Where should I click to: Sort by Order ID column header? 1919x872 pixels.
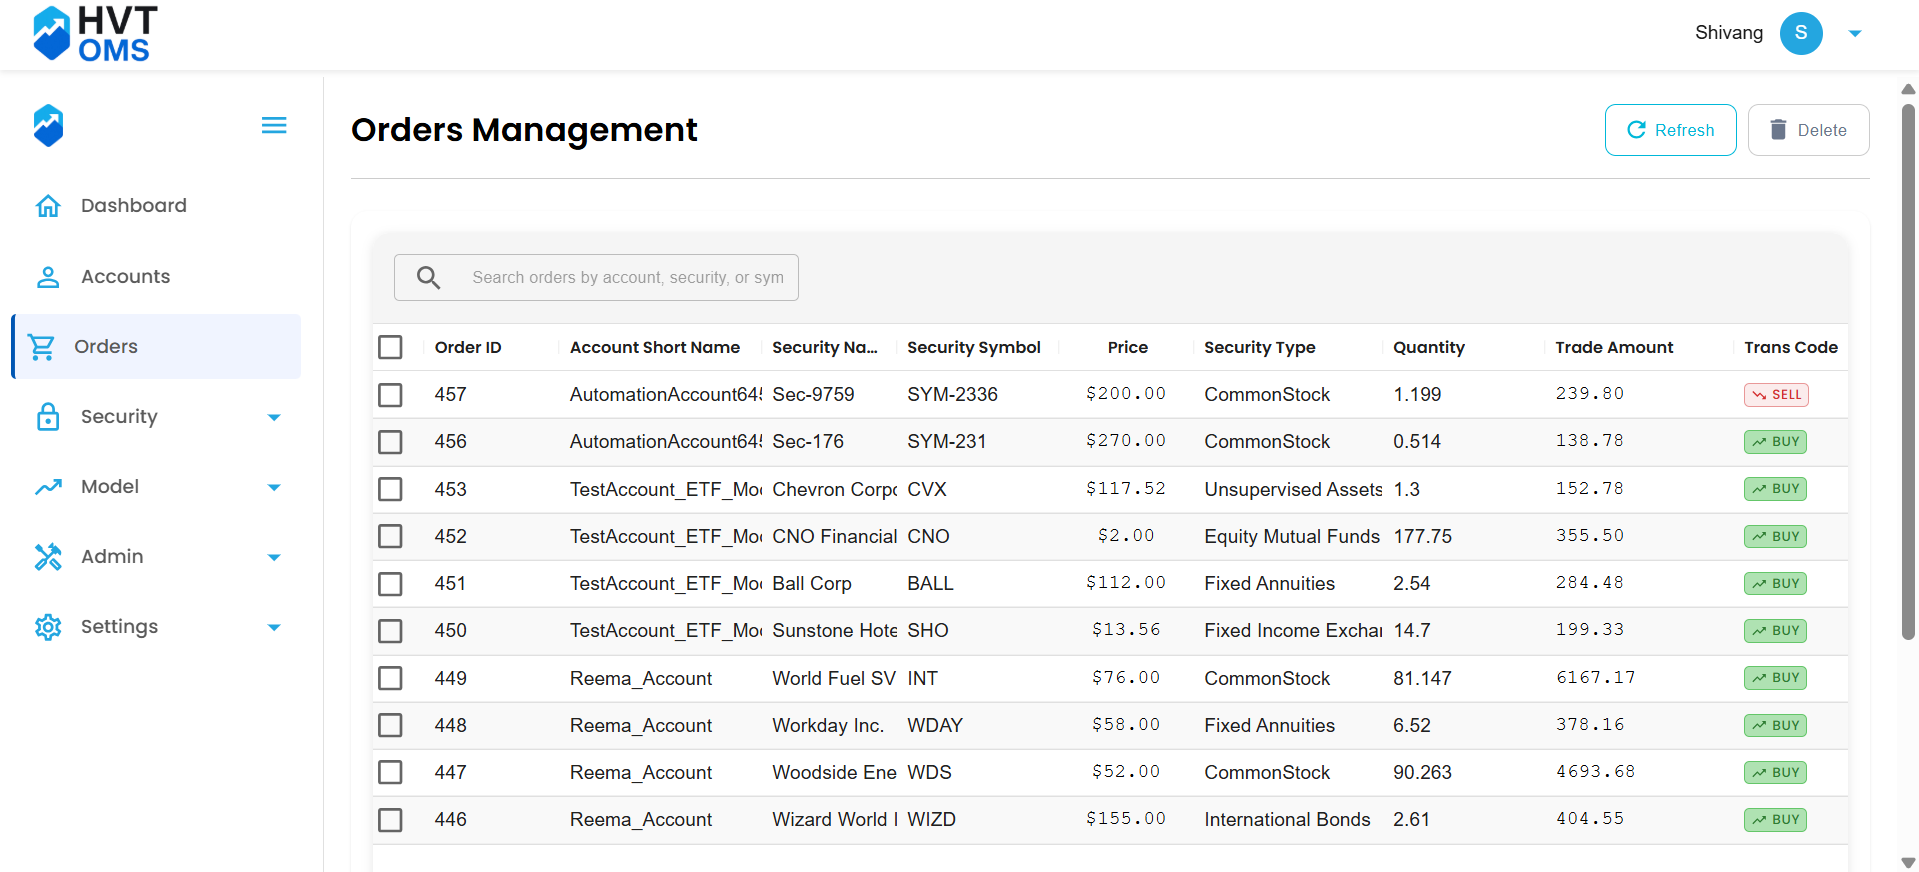click(468, 348)
